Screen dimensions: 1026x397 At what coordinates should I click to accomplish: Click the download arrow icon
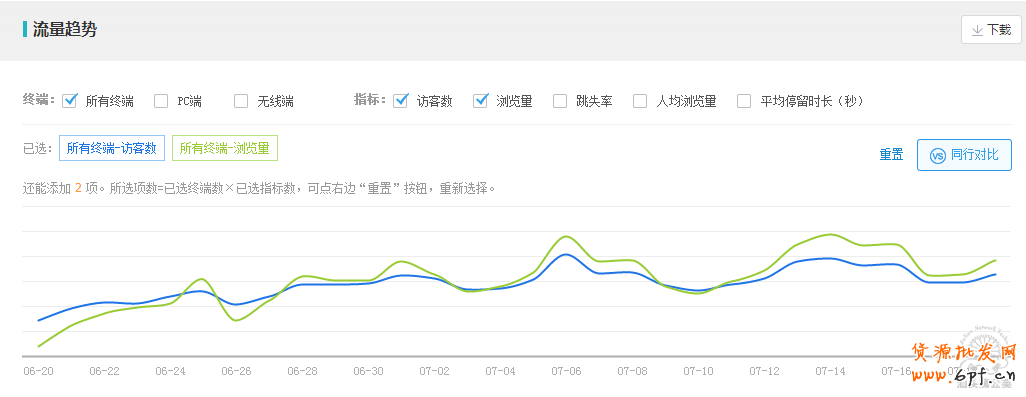[x=977, y=30]
